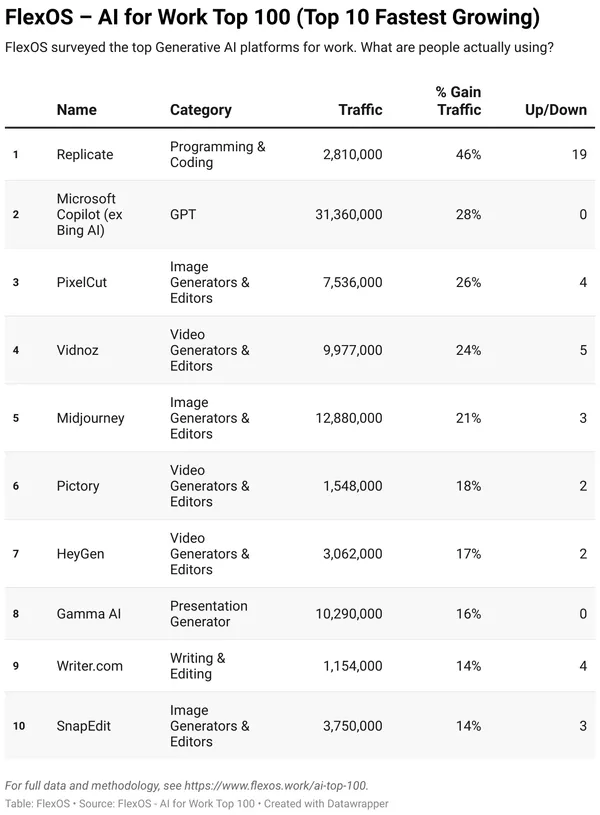Select the PixelCut entry

point(82,283)
